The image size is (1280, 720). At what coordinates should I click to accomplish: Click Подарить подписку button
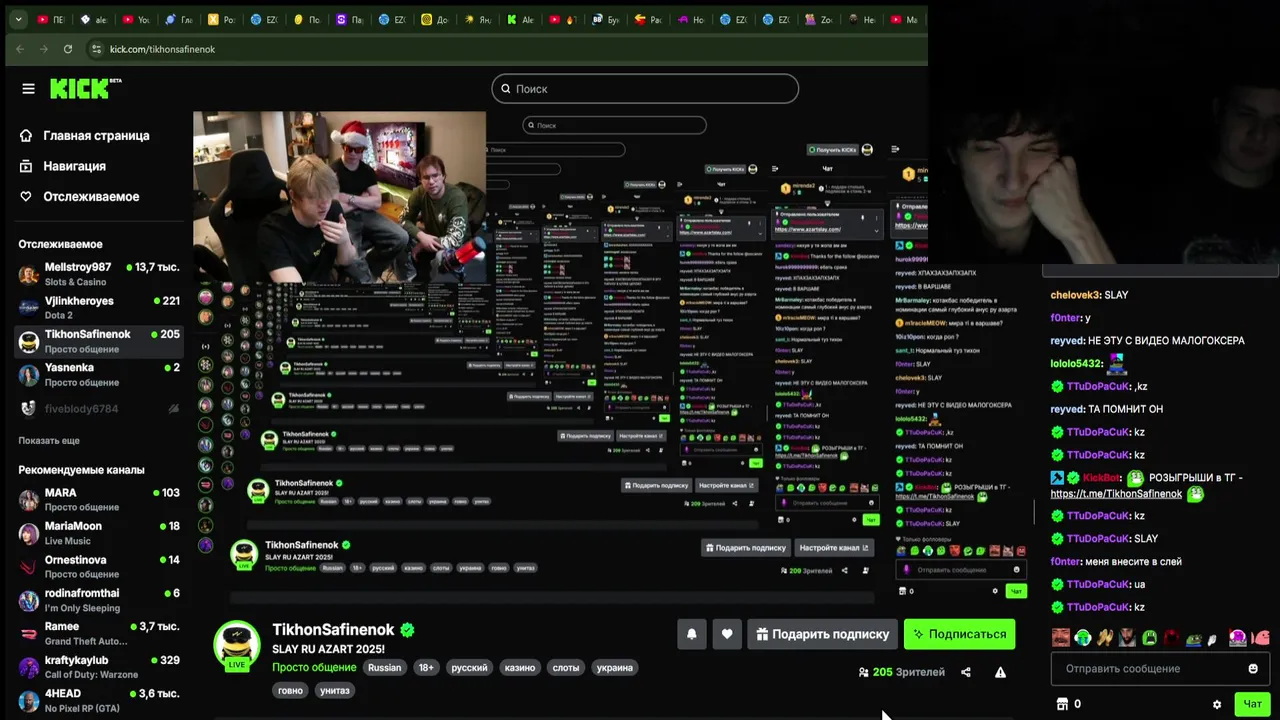(x=822, y=634)
